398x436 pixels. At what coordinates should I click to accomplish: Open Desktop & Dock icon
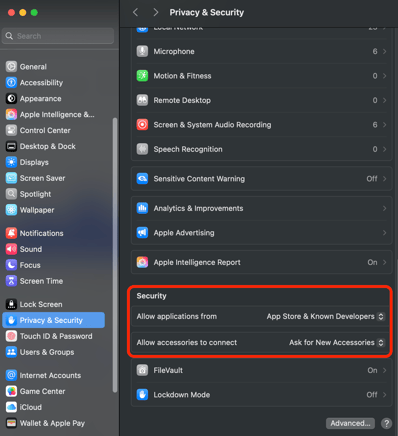pos(11,146)
